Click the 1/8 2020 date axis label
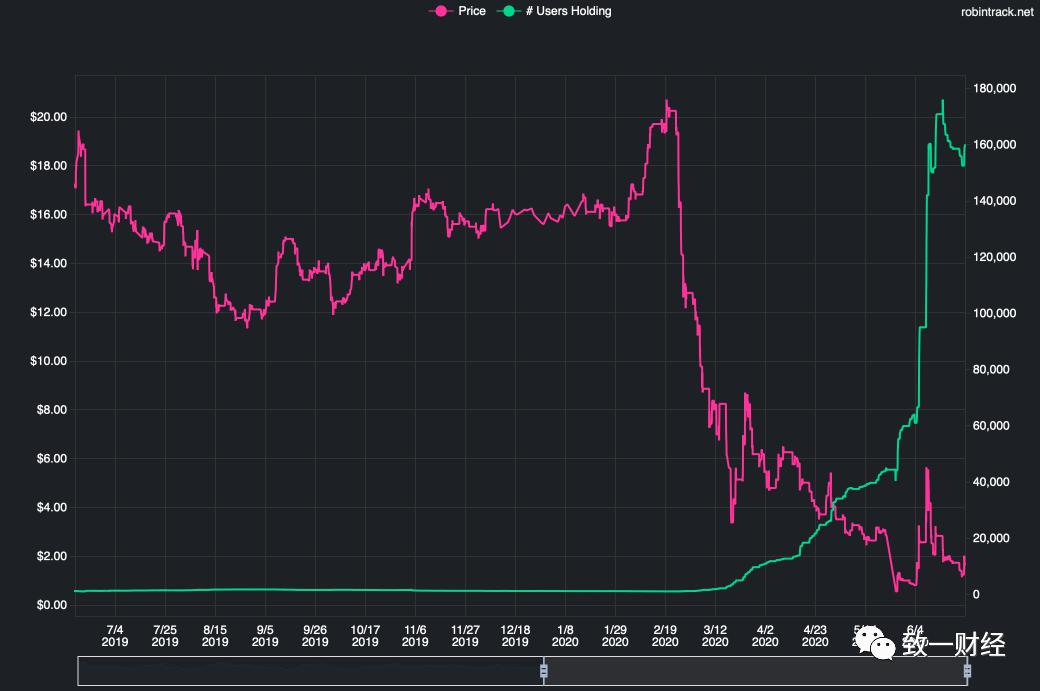1040x691 pixels. point(565,634)
